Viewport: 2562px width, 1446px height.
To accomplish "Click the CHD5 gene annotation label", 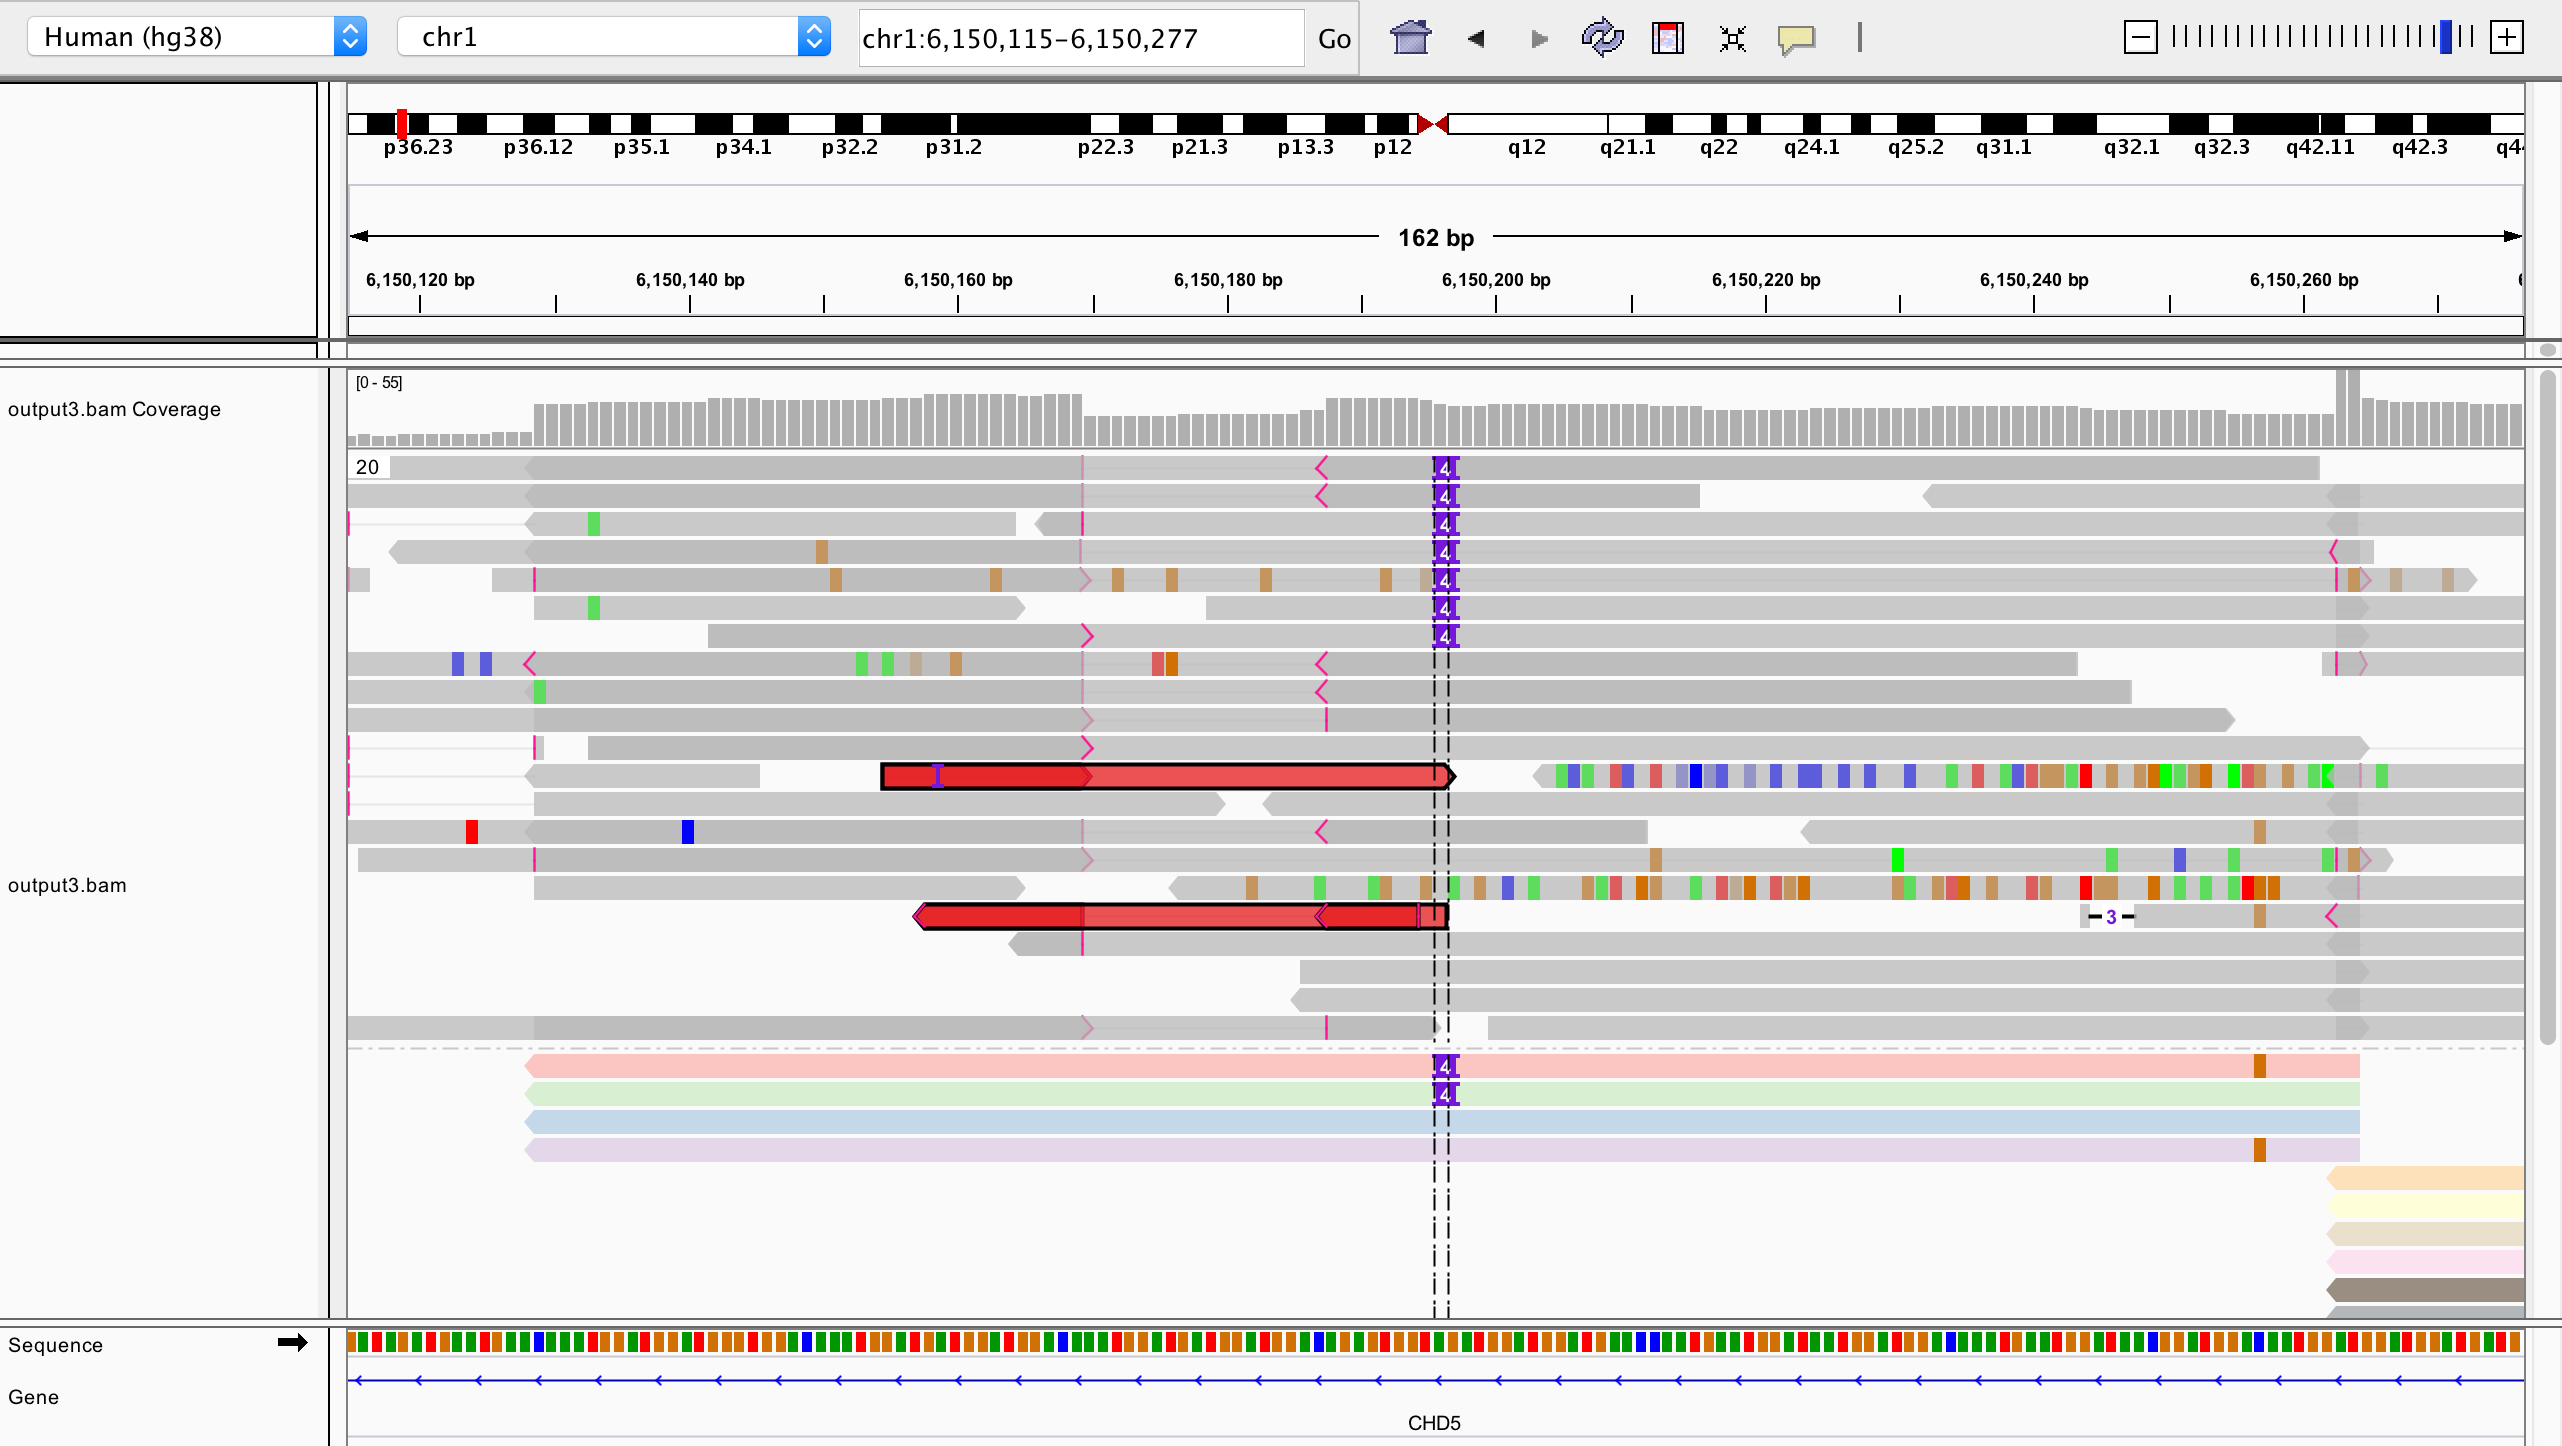I will [1433, 1422].
